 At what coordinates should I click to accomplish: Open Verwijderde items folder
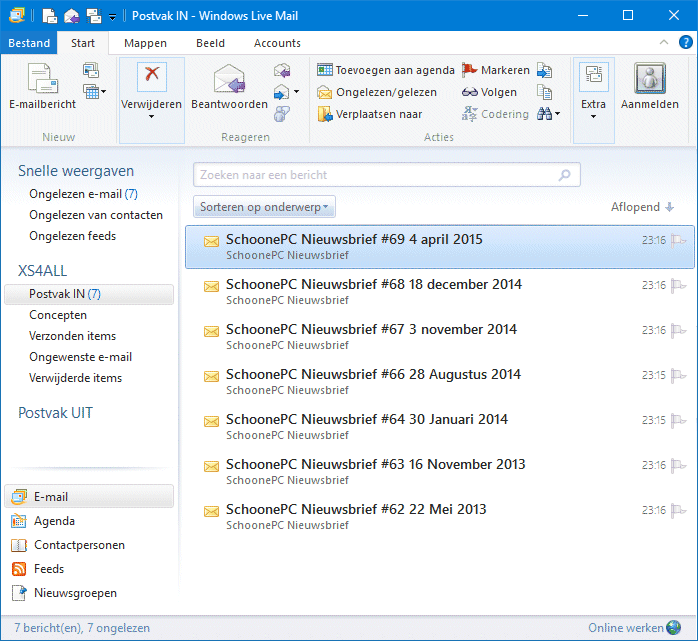point(75,377)
